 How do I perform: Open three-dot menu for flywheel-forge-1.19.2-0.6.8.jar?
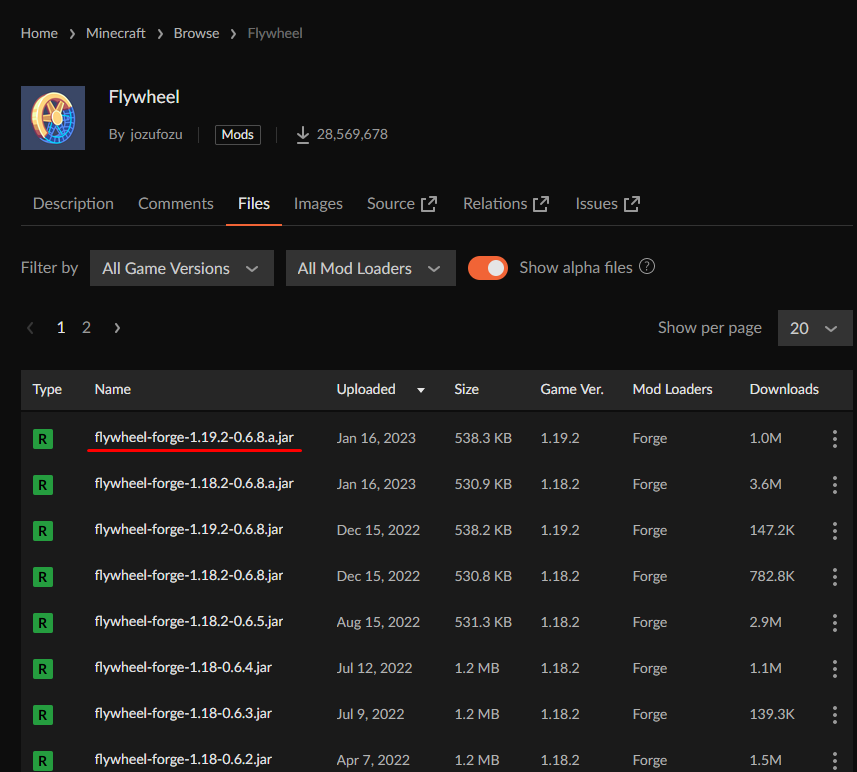click(835, 530)
